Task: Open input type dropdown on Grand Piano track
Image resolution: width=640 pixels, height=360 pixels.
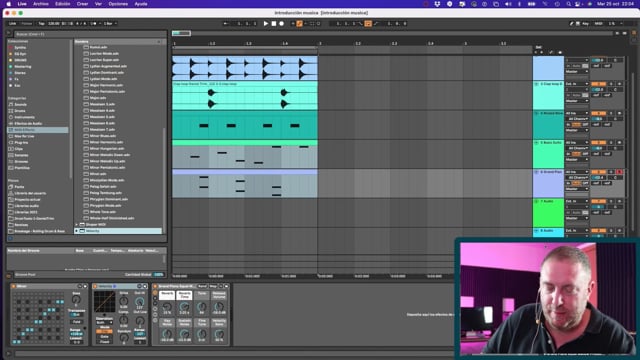Action: (x=577, y=172)
